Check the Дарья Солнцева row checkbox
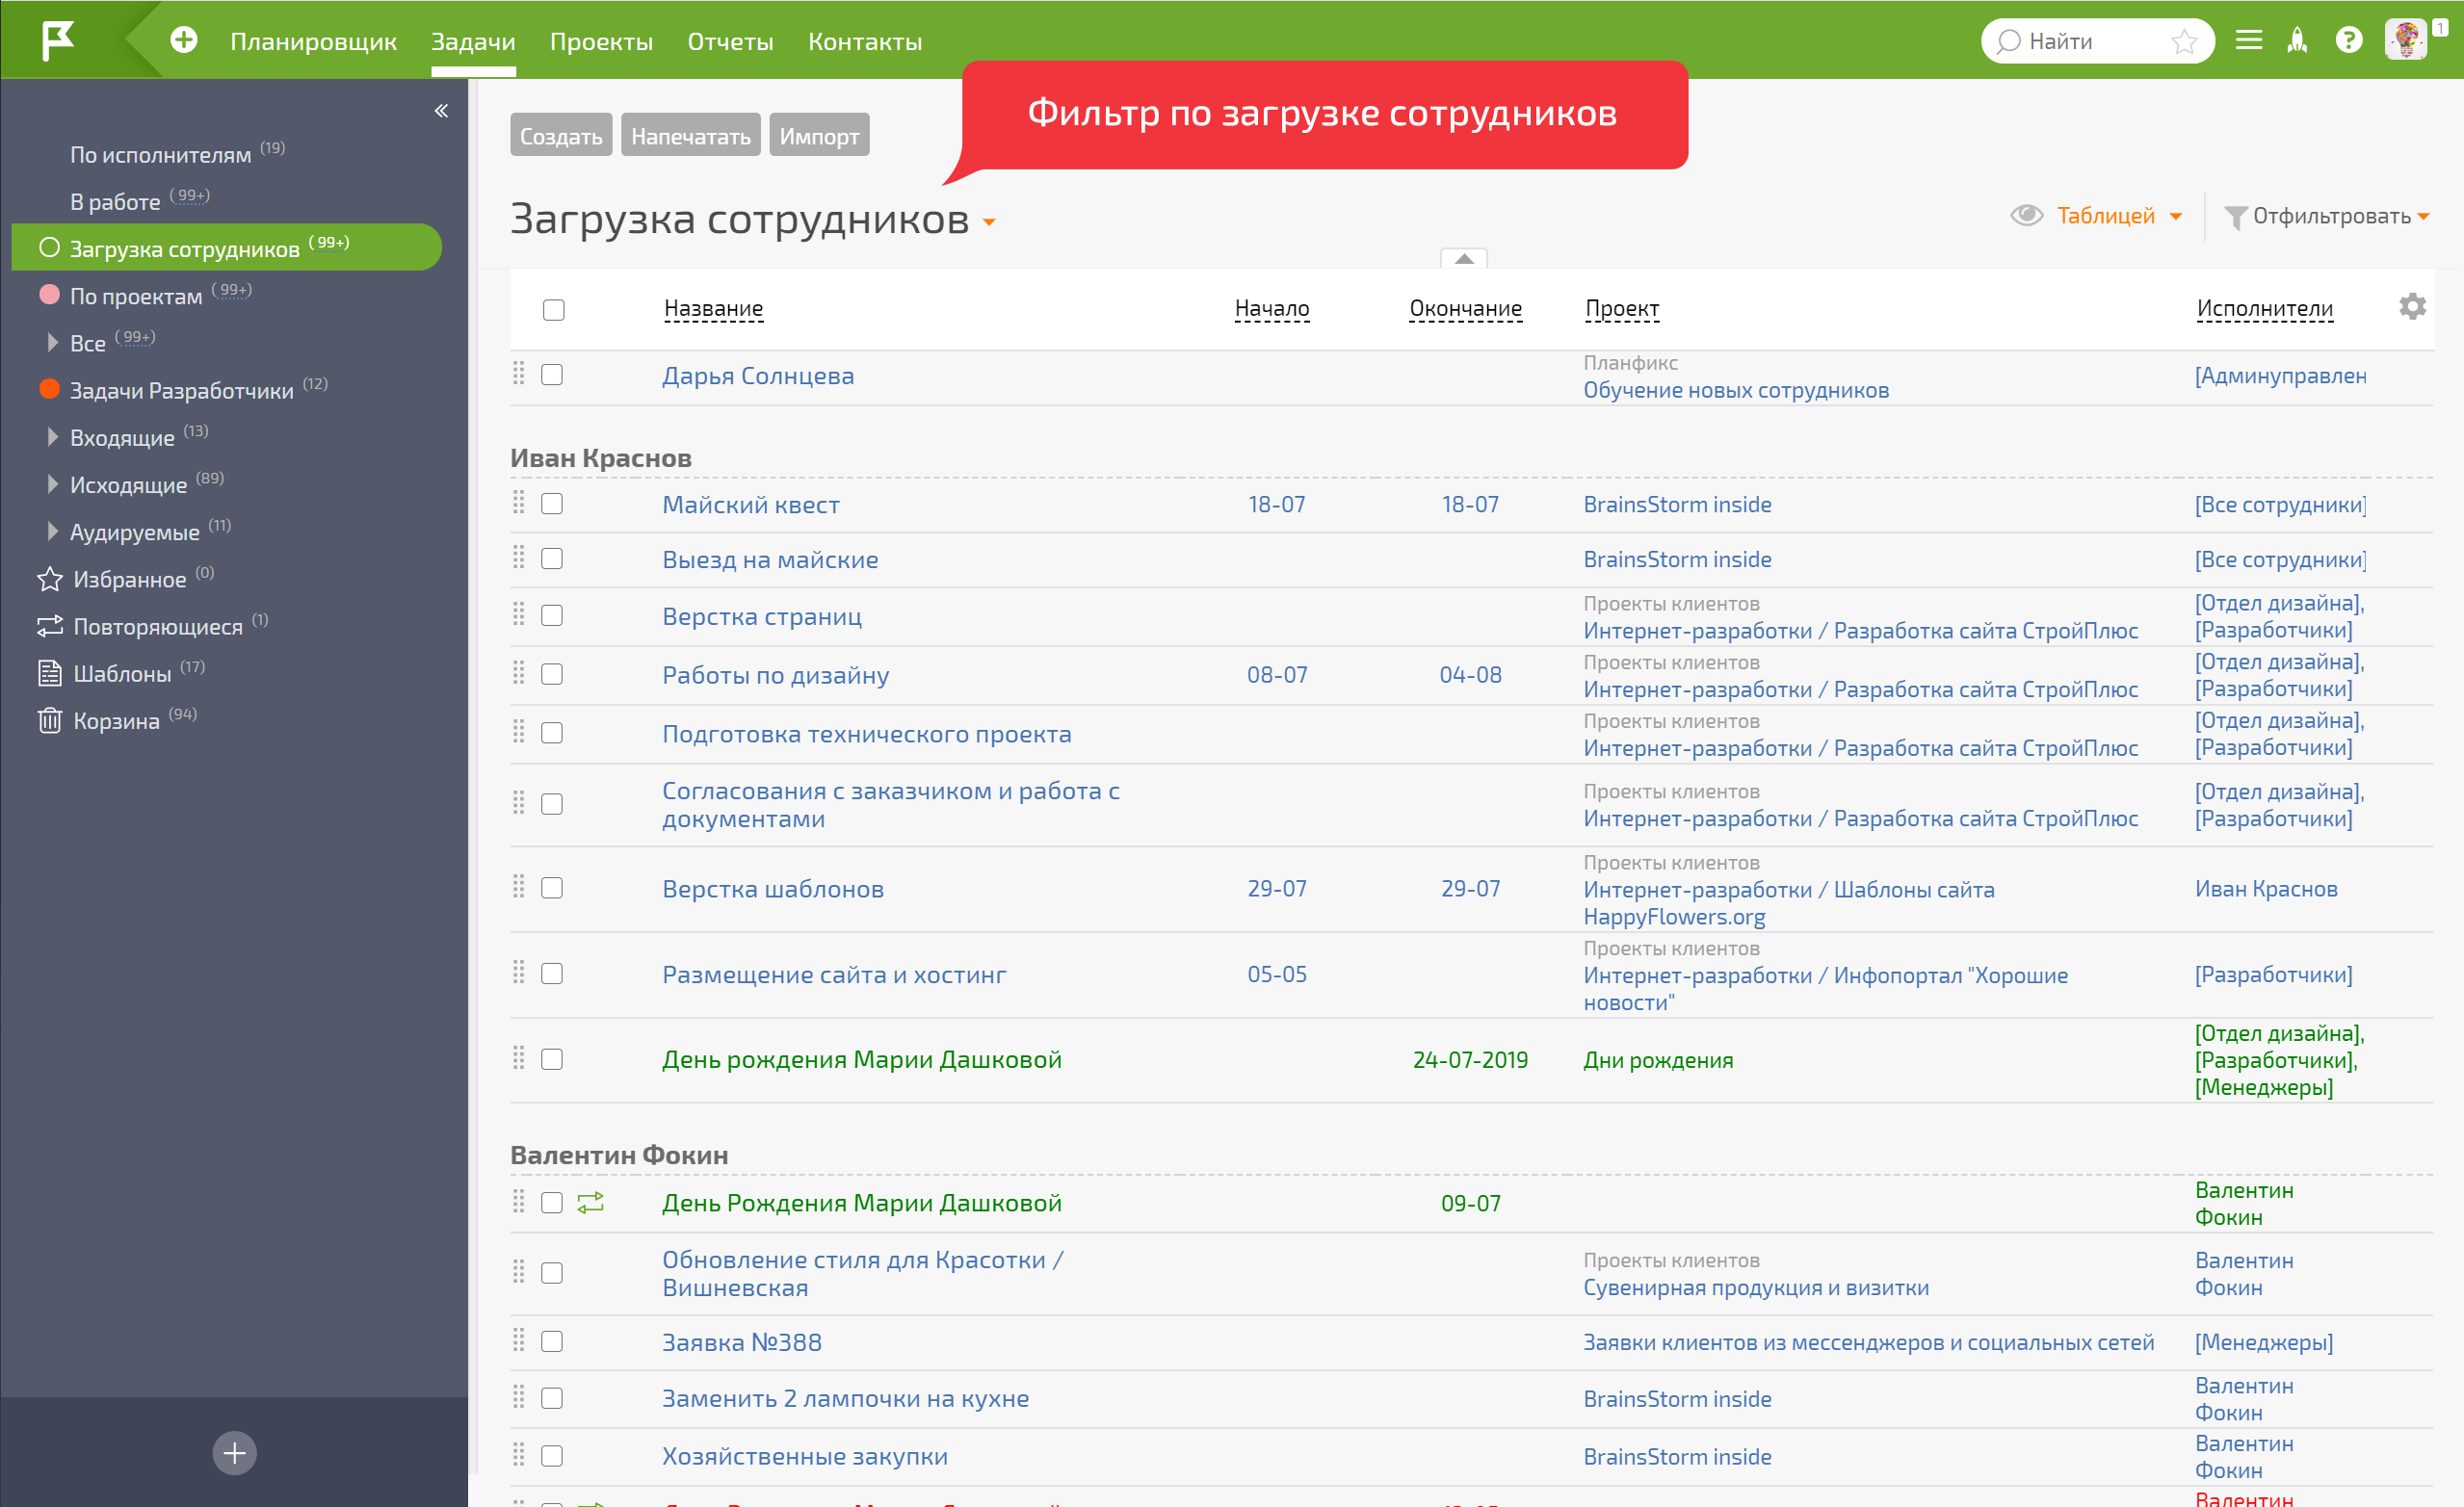Viewport: 2464px width, 1507px height. [x=552, y=375]
